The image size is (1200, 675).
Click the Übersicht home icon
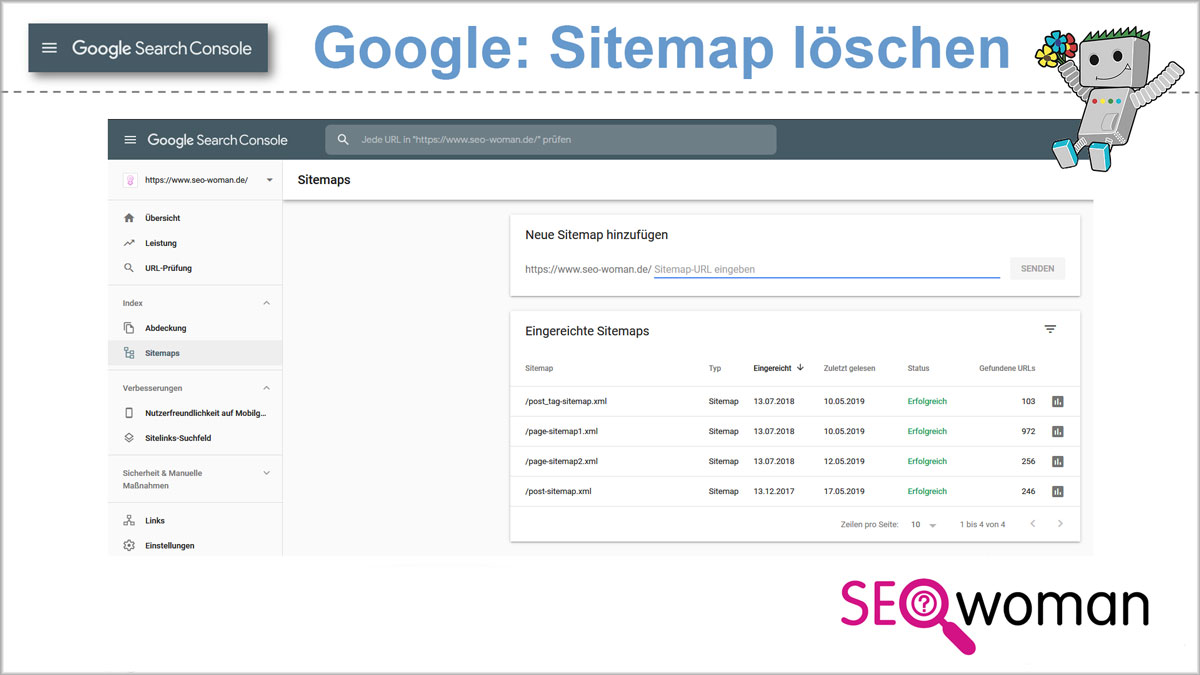click(x=128, y=218)
